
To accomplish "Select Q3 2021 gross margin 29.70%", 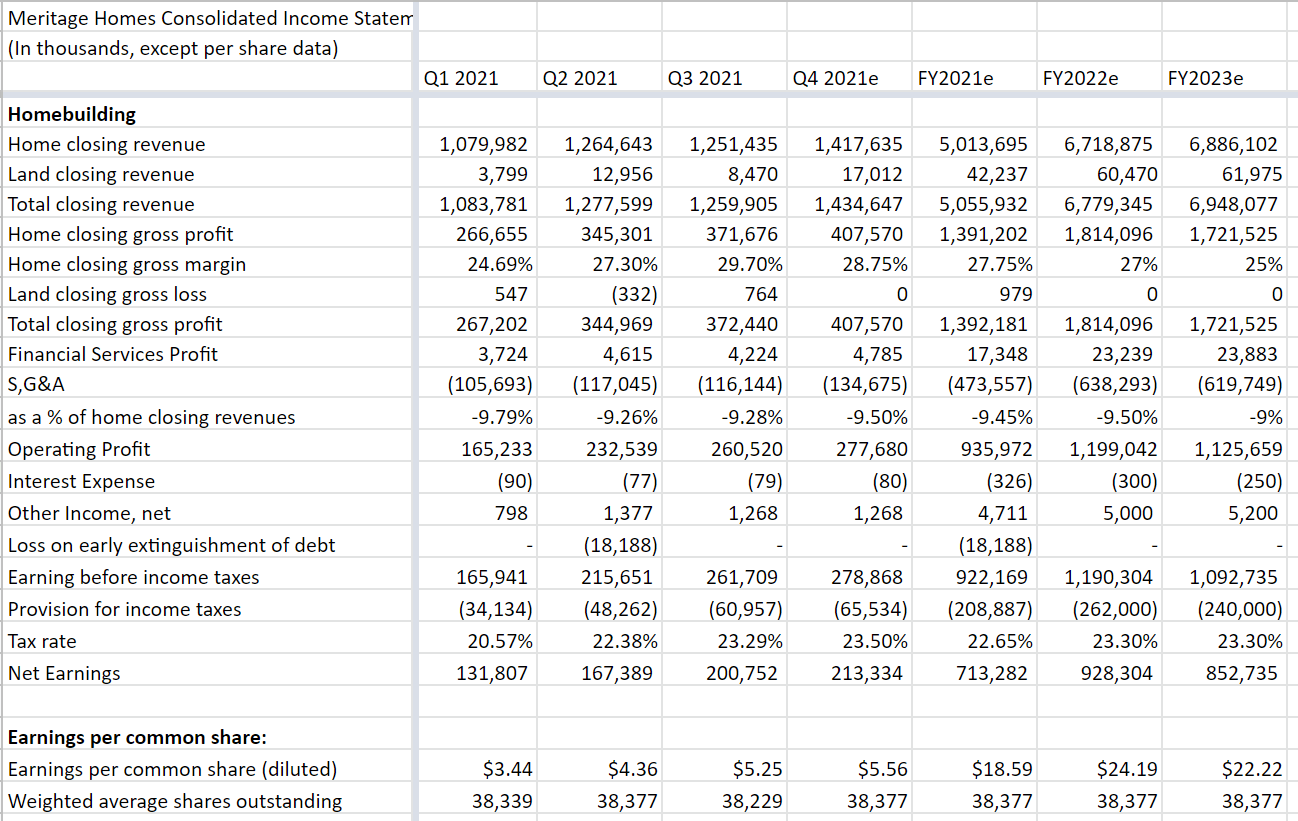I will (751, 264).
